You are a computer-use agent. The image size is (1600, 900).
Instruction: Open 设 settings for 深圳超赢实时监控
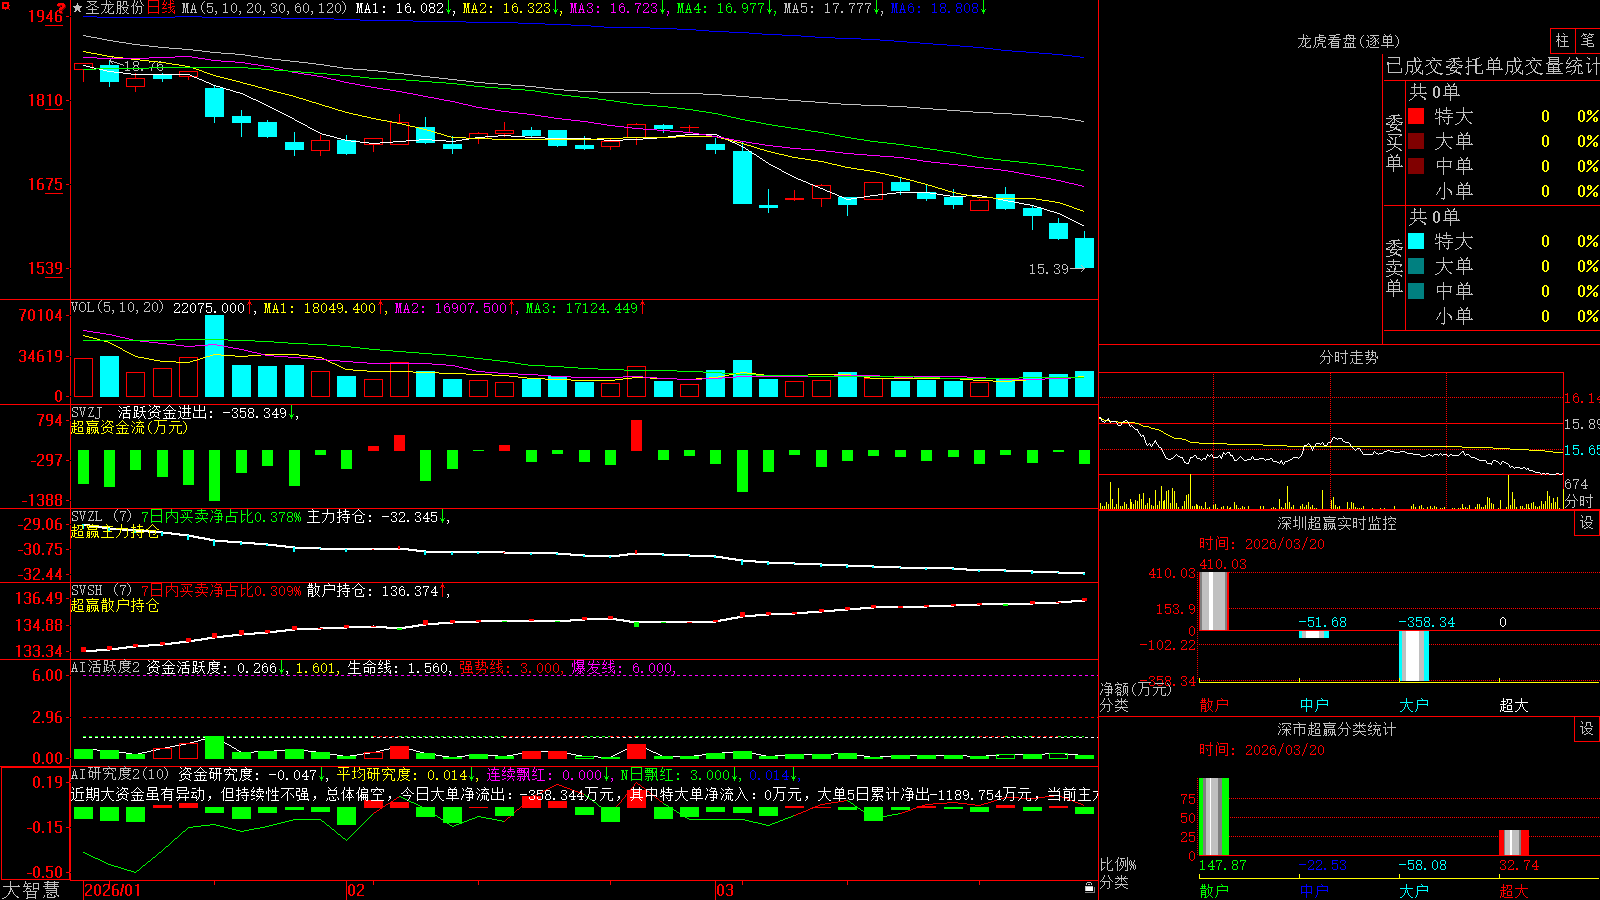pos(1587,523)
